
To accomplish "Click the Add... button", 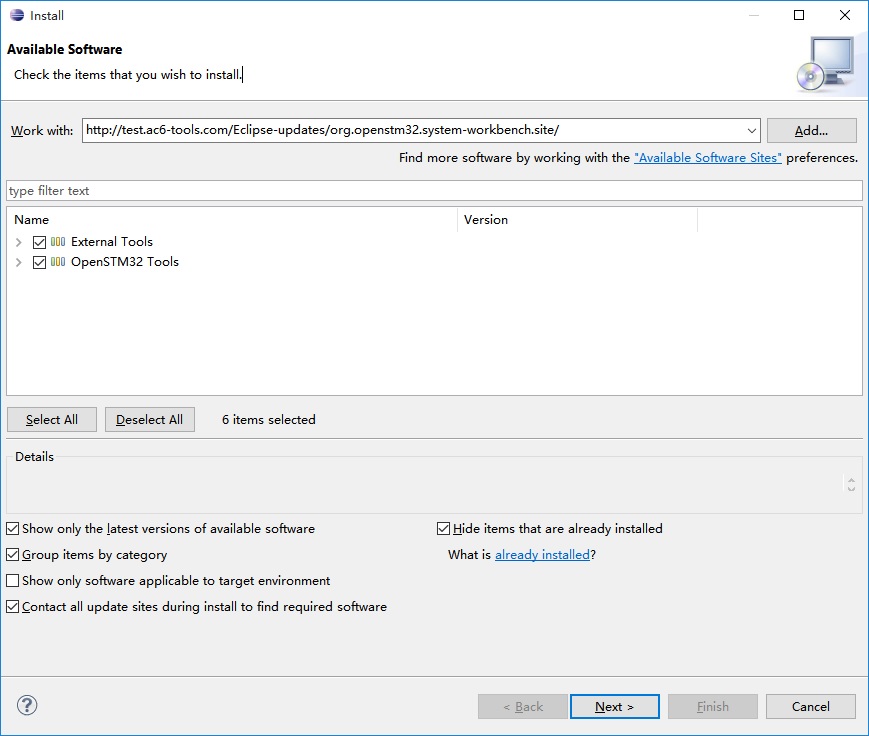I will pos(811,131).
